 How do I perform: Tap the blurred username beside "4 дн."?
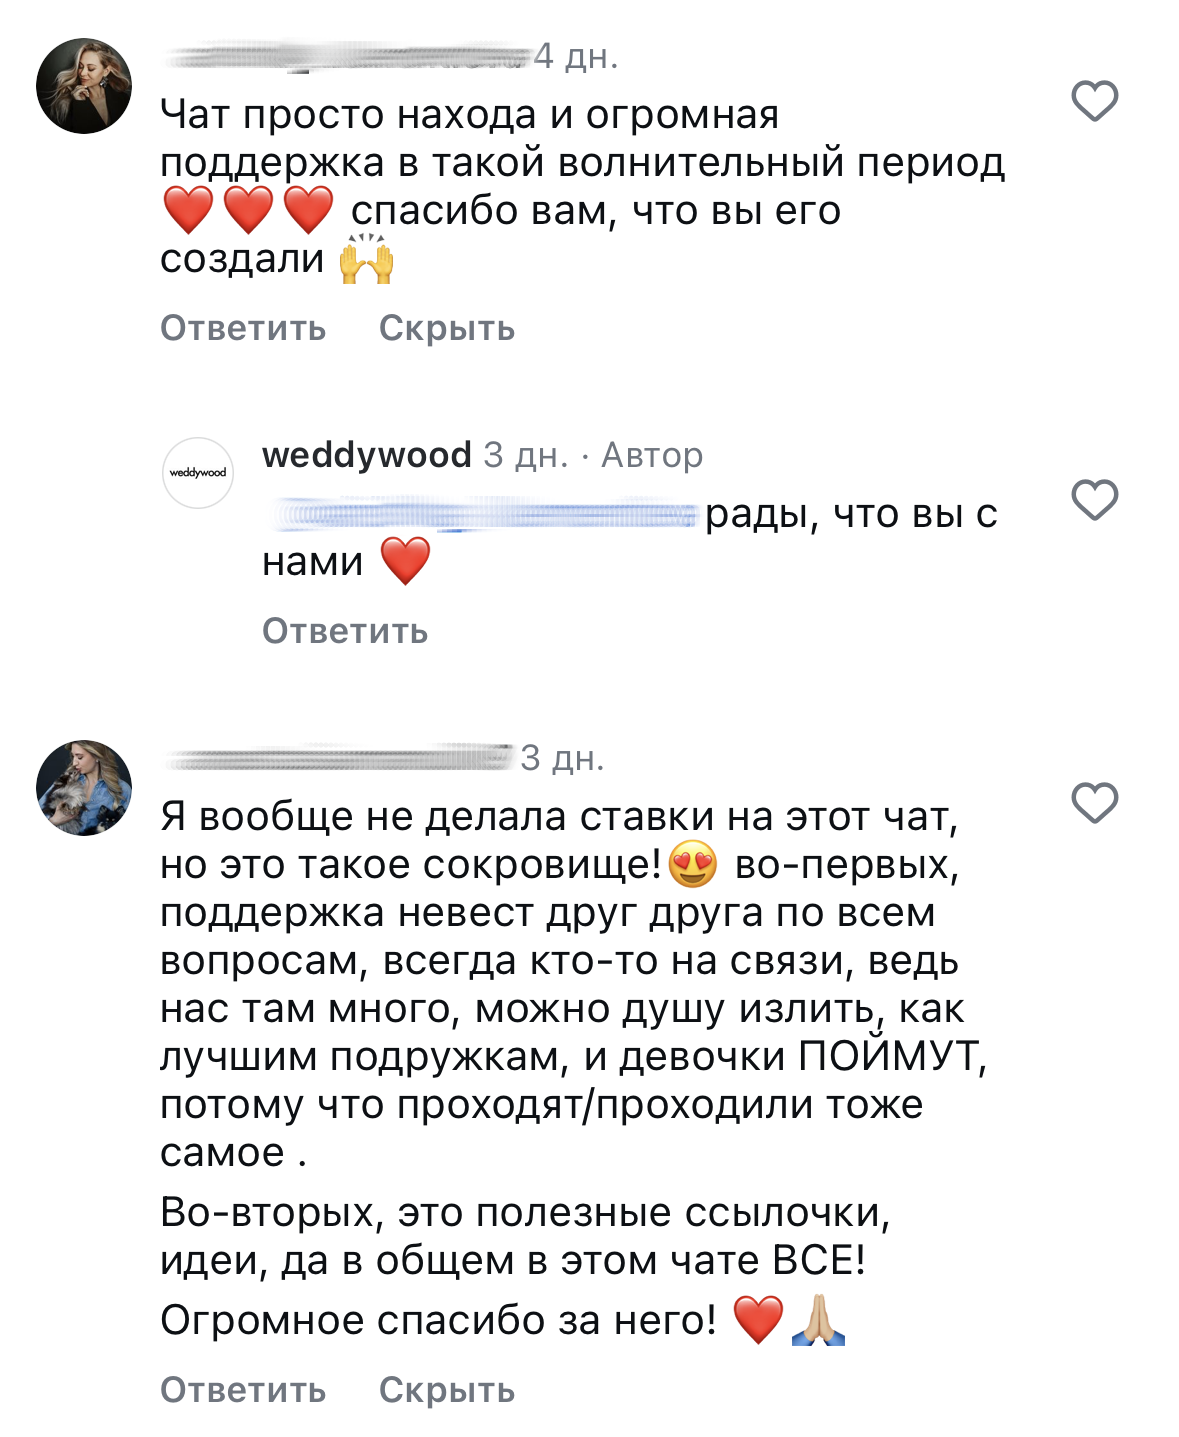point(345,57)
